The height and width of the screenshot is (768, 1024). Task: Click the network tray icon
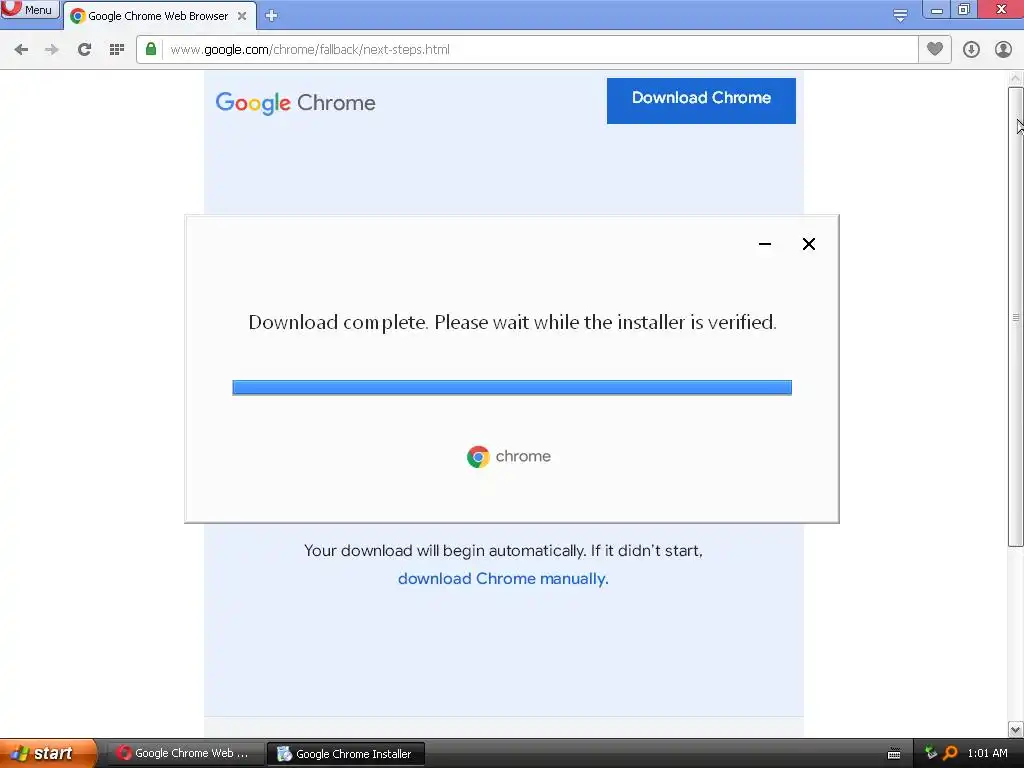tap(931, 753)
